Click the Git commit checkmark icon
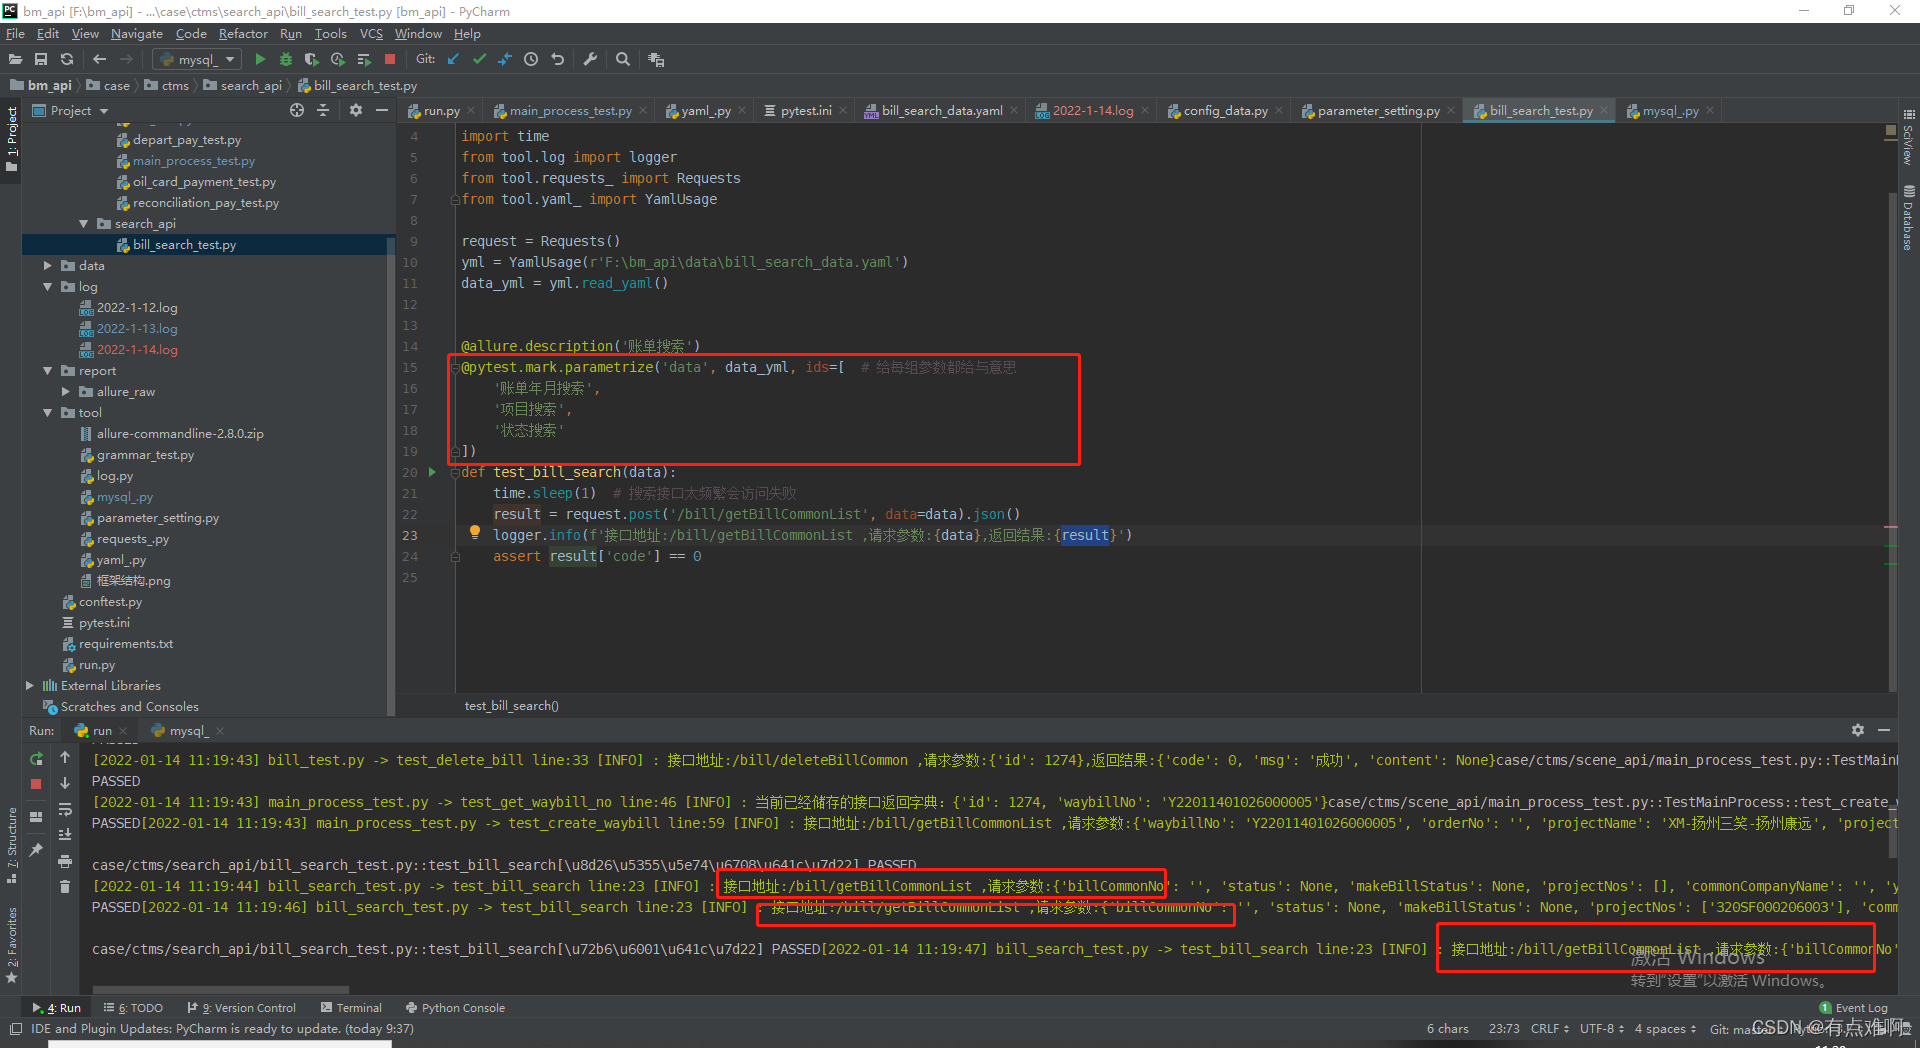 (479, 60)
